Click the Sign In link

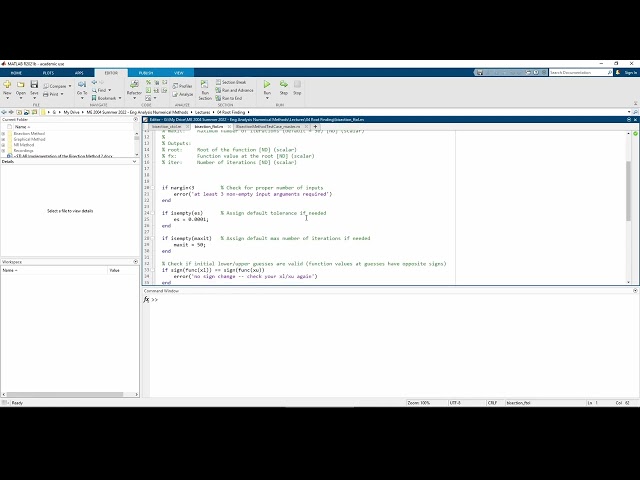(630, 73)
